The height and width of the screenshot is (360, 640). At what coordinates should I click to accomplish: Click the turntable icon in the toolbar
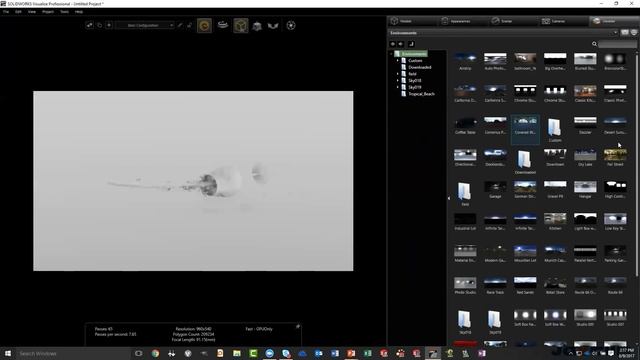click(222, 25)
